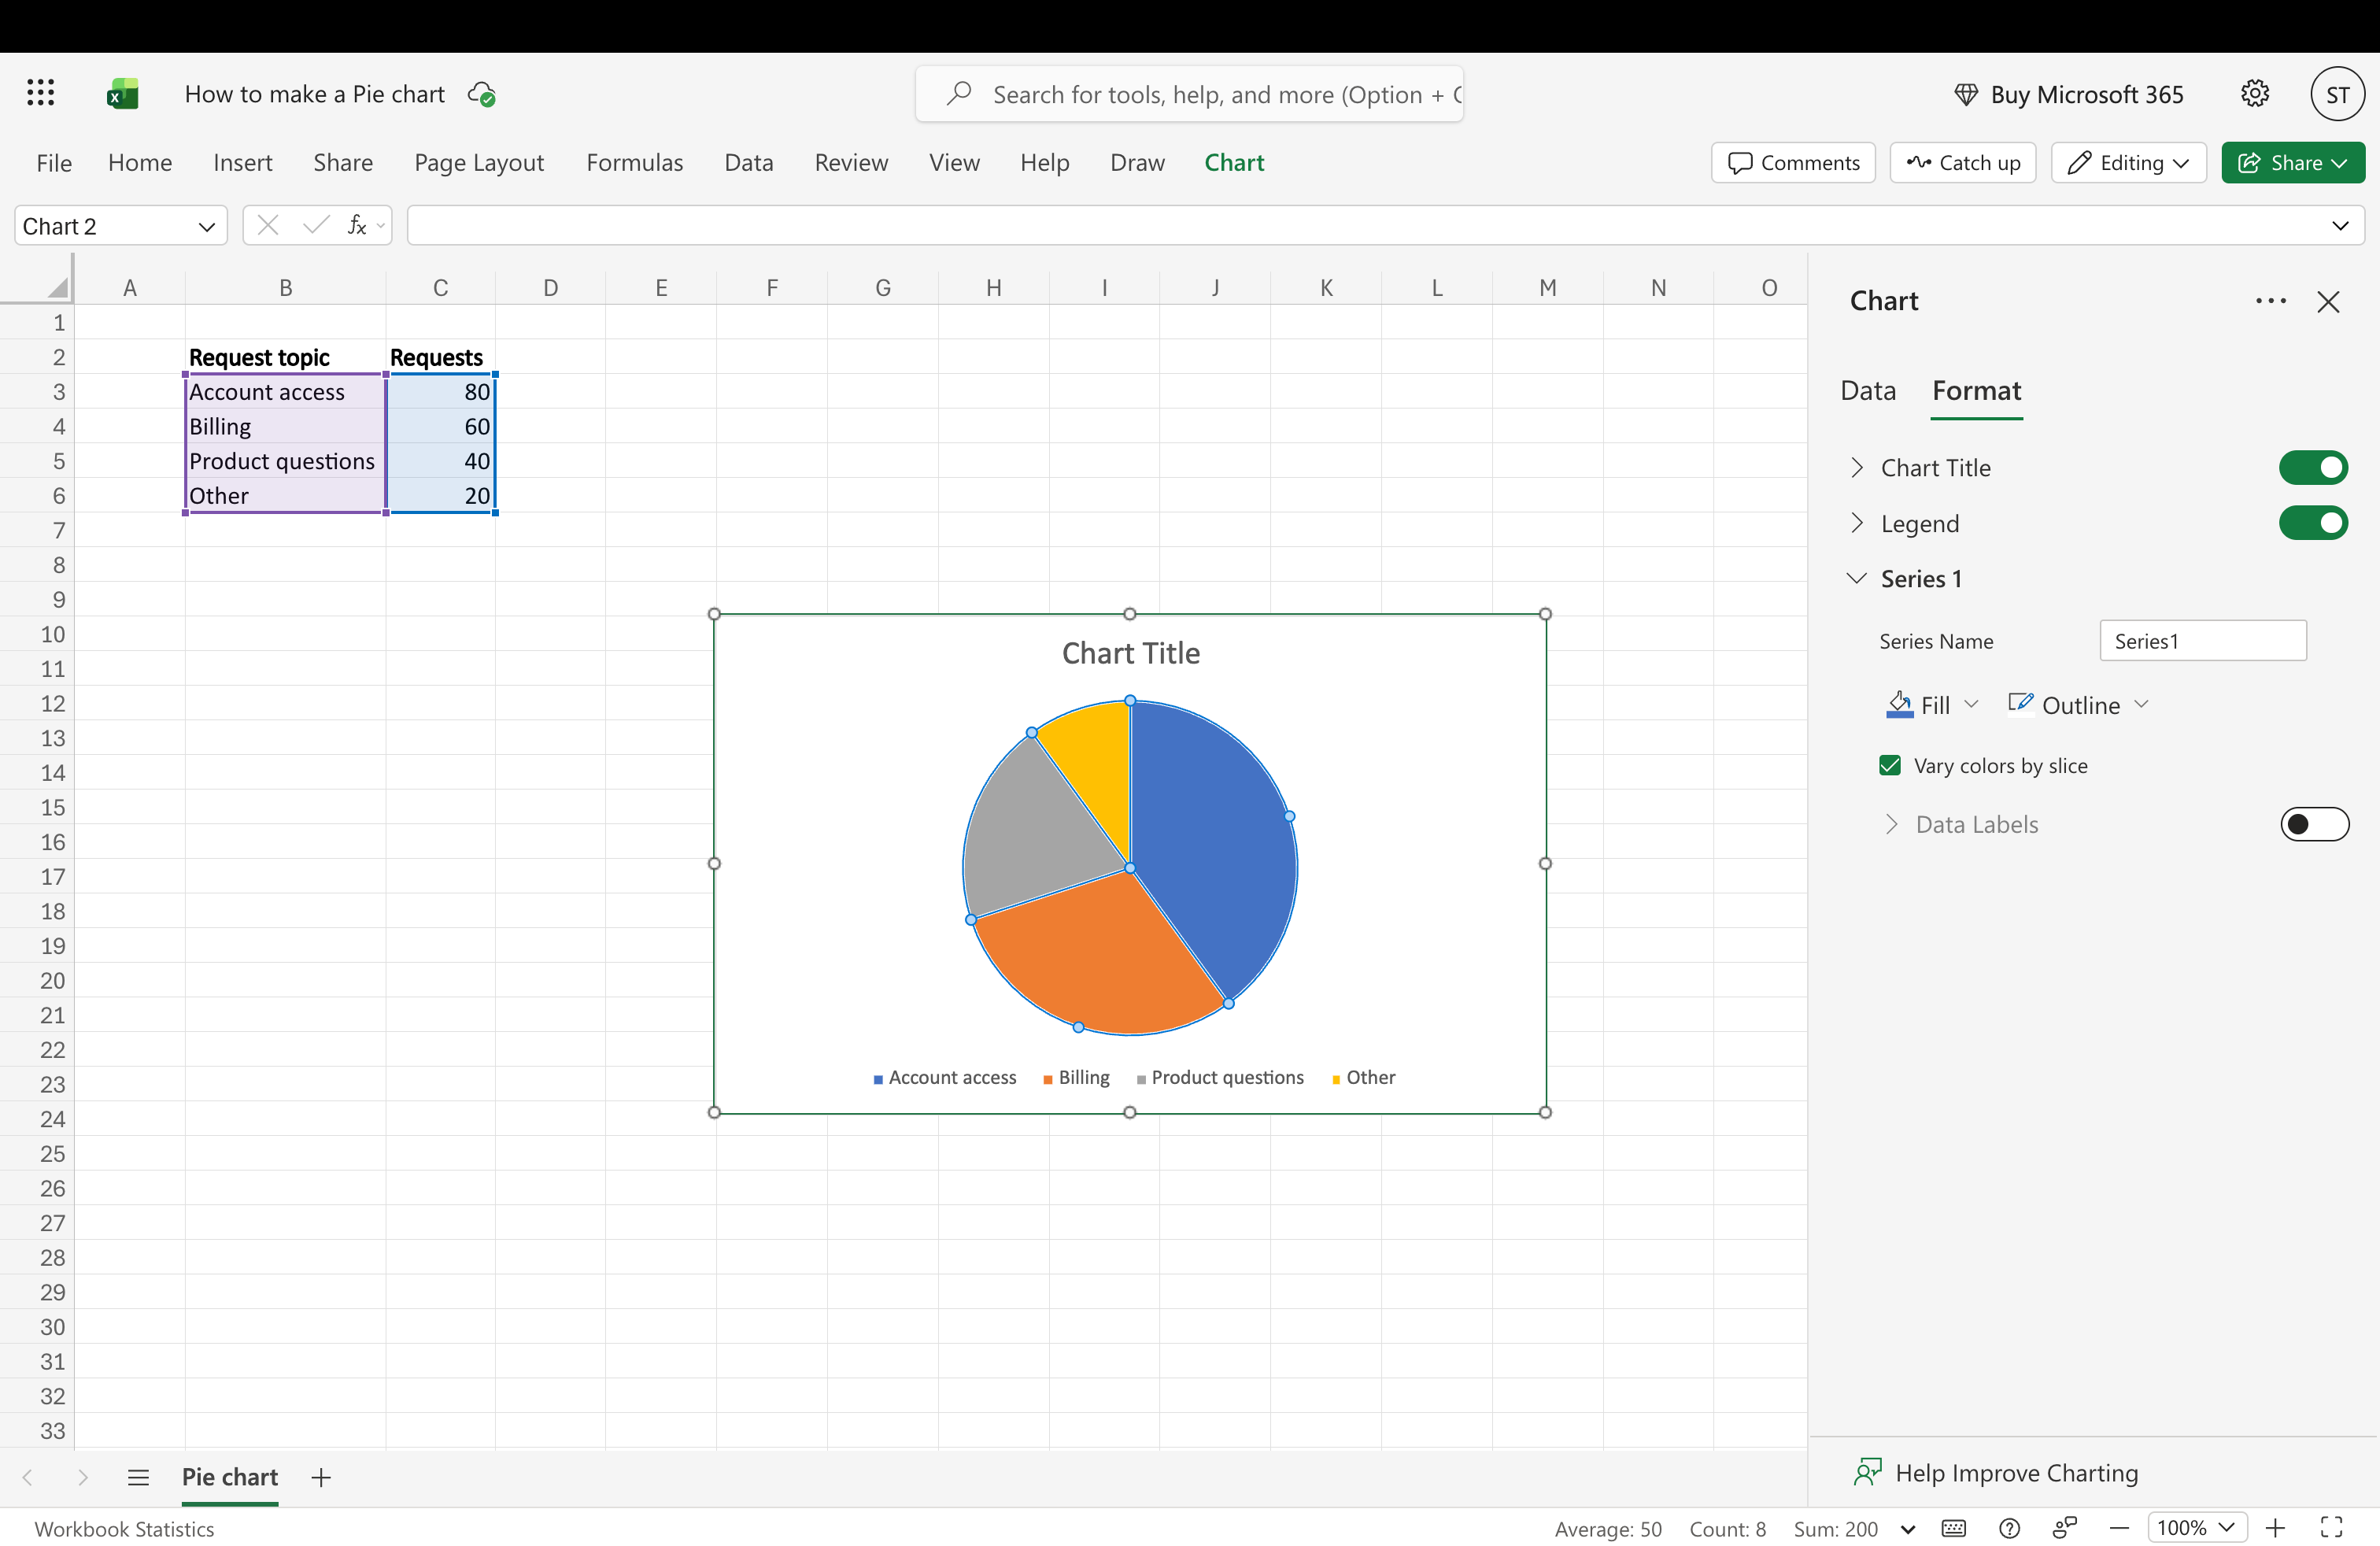Image resolution: width=2380 pixels, height=1546 pixels.
Task: Click the confirm formula checkmark icon
Action: tap(316, 225)
